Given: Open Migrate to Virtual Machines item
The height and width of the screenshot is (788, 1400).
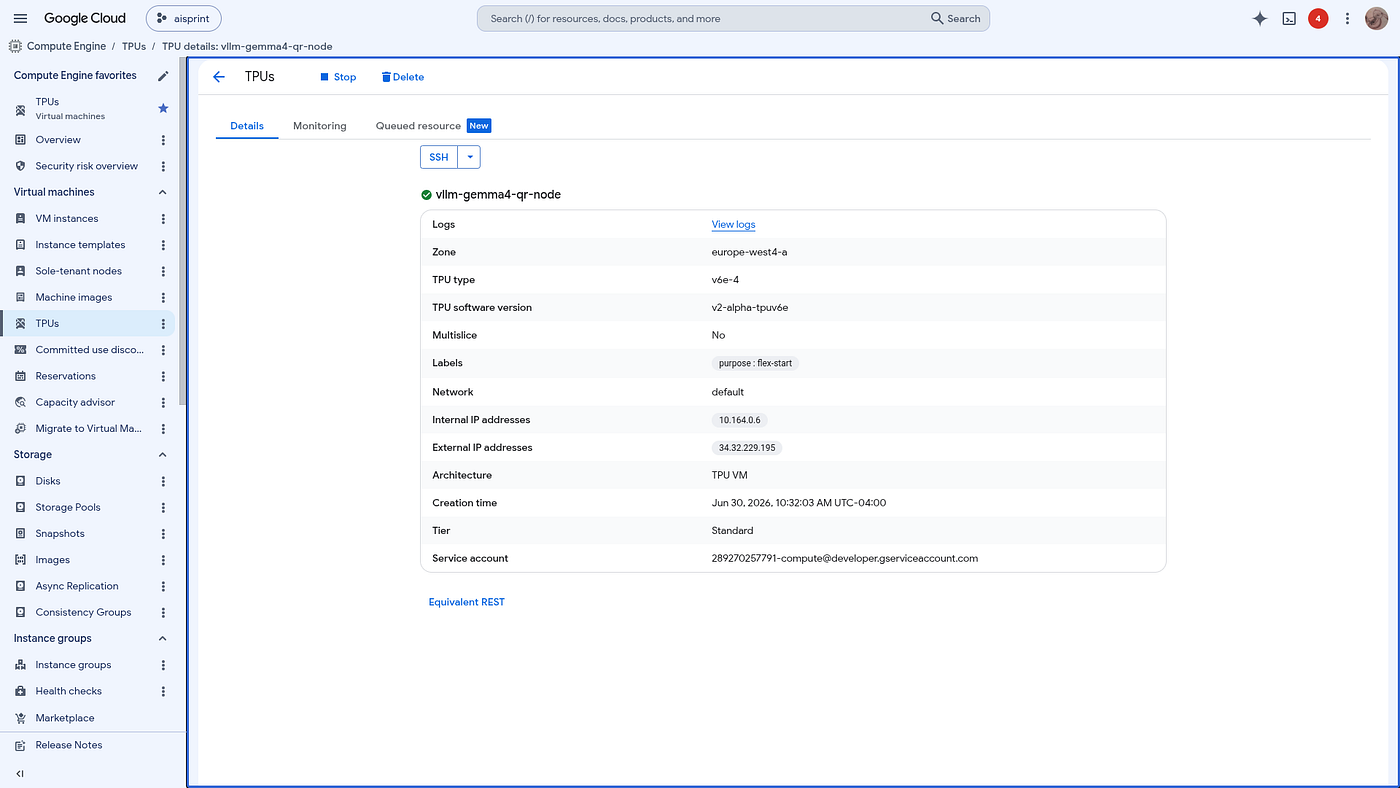Looking at the screenshot, I should coord(89,428).
